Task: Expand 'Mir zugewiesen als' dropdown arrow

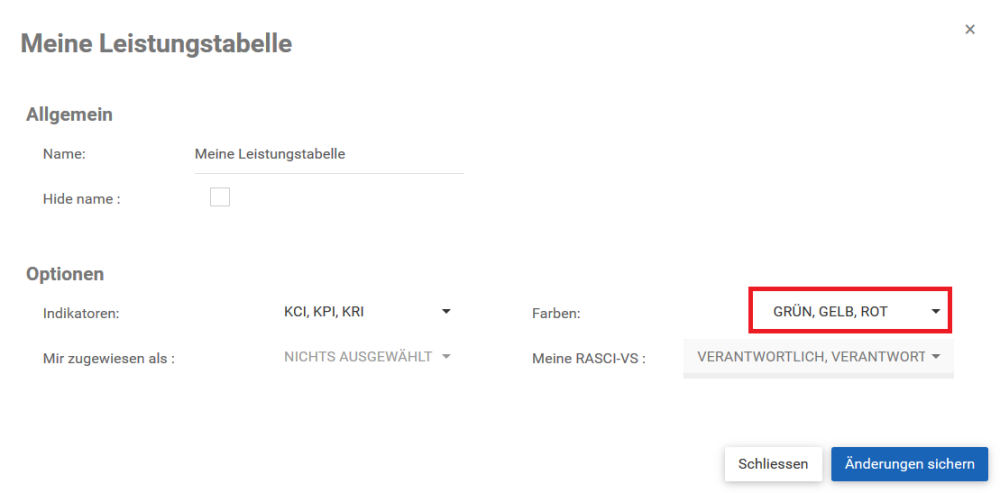Action: [446, 356]
